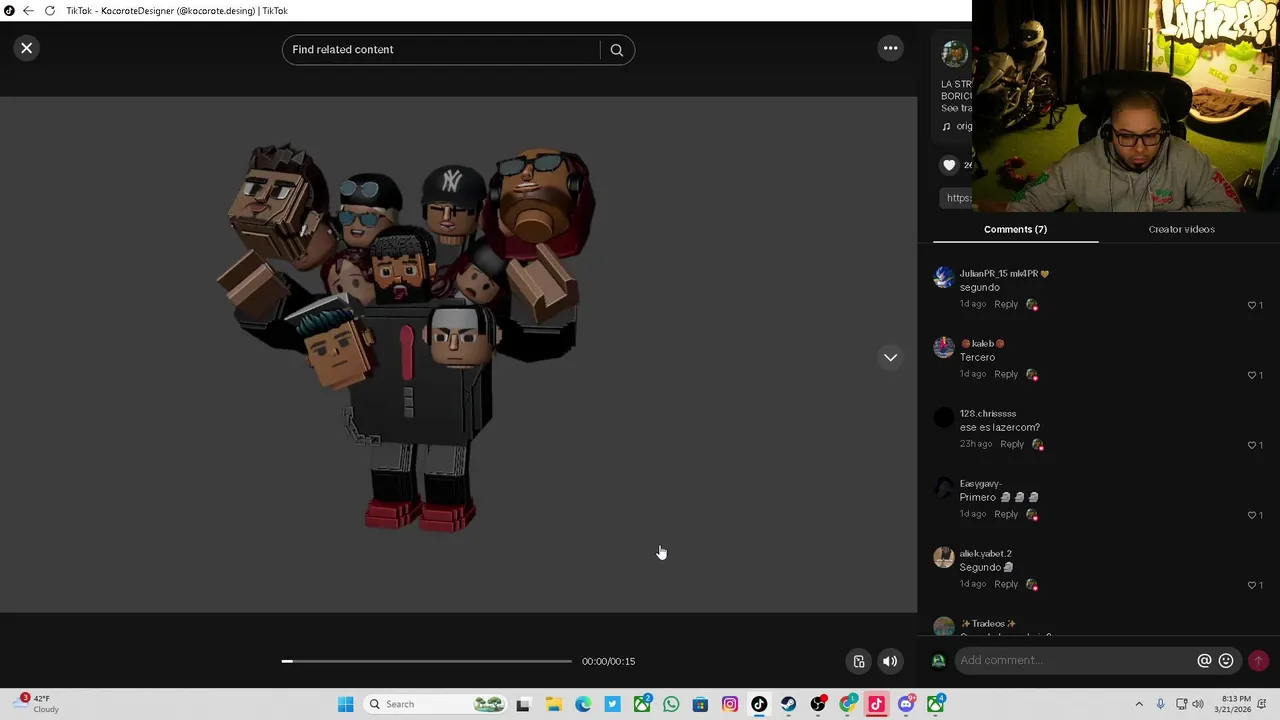Screen dimensions: 1280x720
Task: Like the 'segundo' comment by JulianPR_15
Action: pos(1251,305)
